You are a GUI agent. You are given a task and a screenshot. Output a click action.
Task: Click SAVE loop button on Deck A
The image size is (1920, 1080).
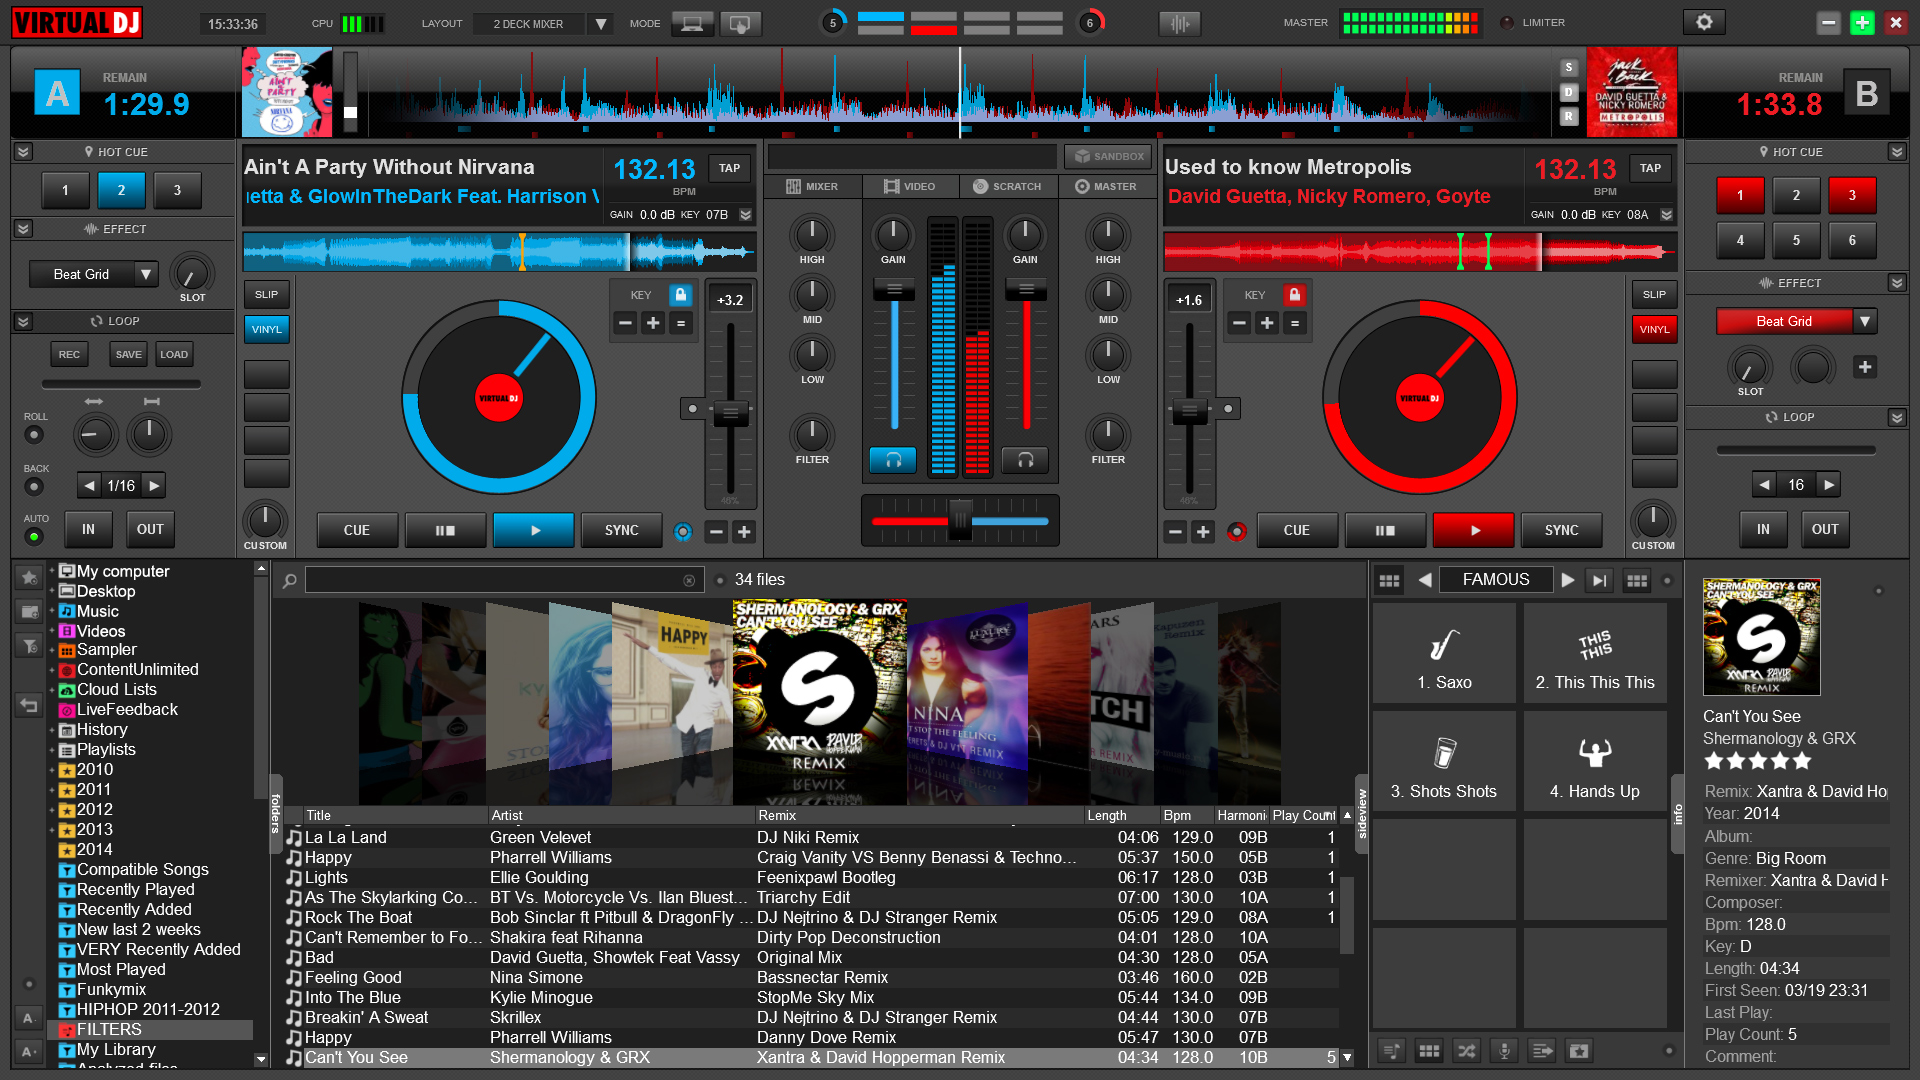[127, 352]
